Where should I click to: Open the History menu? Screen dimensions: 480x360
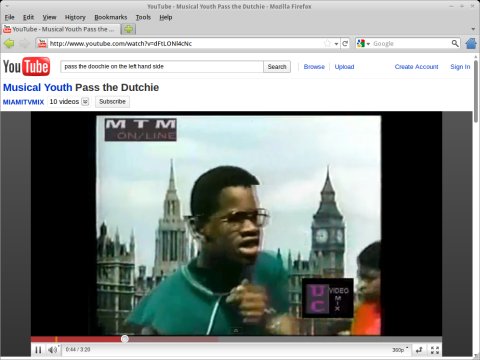(x=75, y=17)
